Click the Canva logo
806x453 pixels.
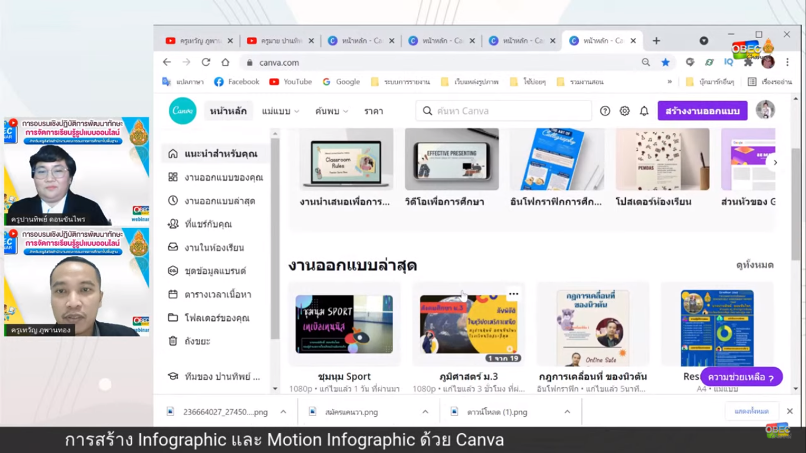pyautogui.click(x=182, y=111)
